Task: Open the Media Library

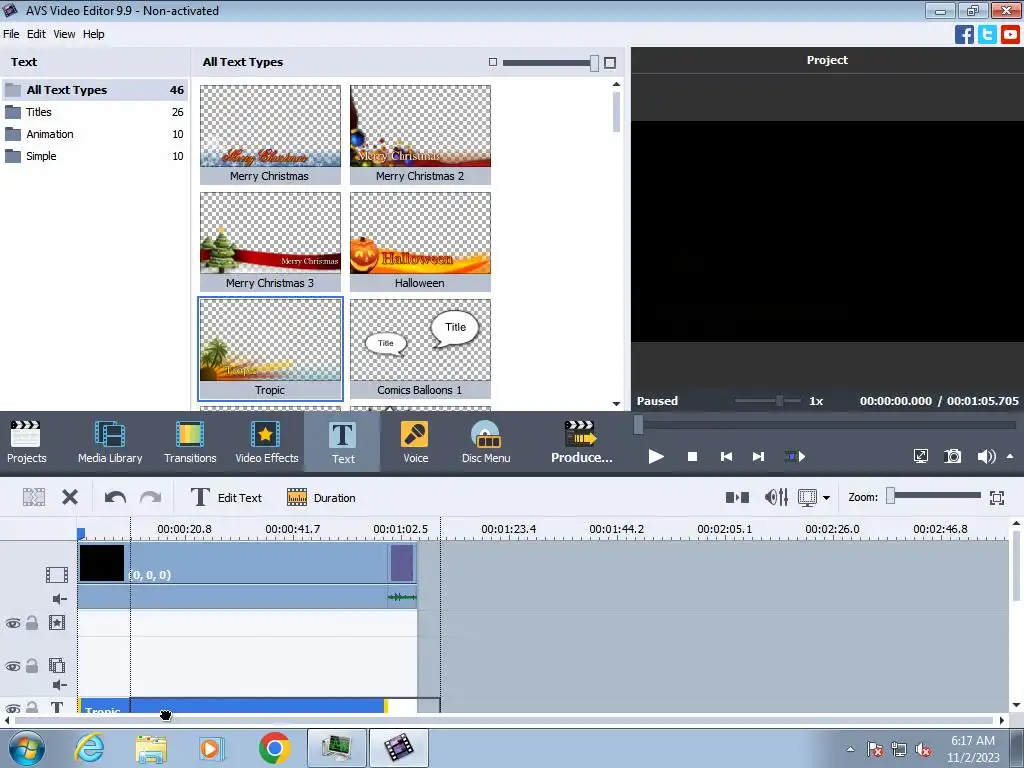Action: (110, 442)
